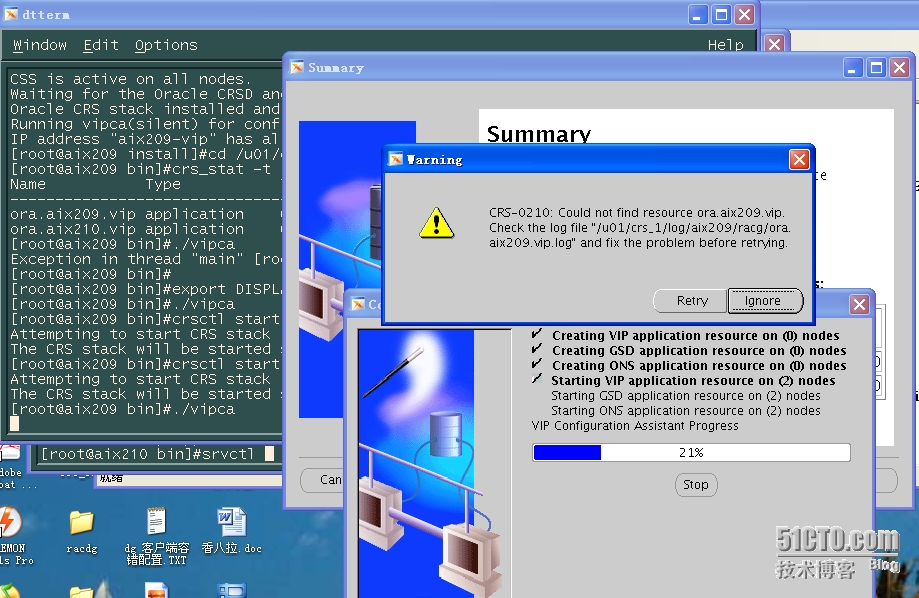This screenshot has width=919, height=598.
Task: Select 'Creating VIP application resource' step text
Action: [696, 335]
